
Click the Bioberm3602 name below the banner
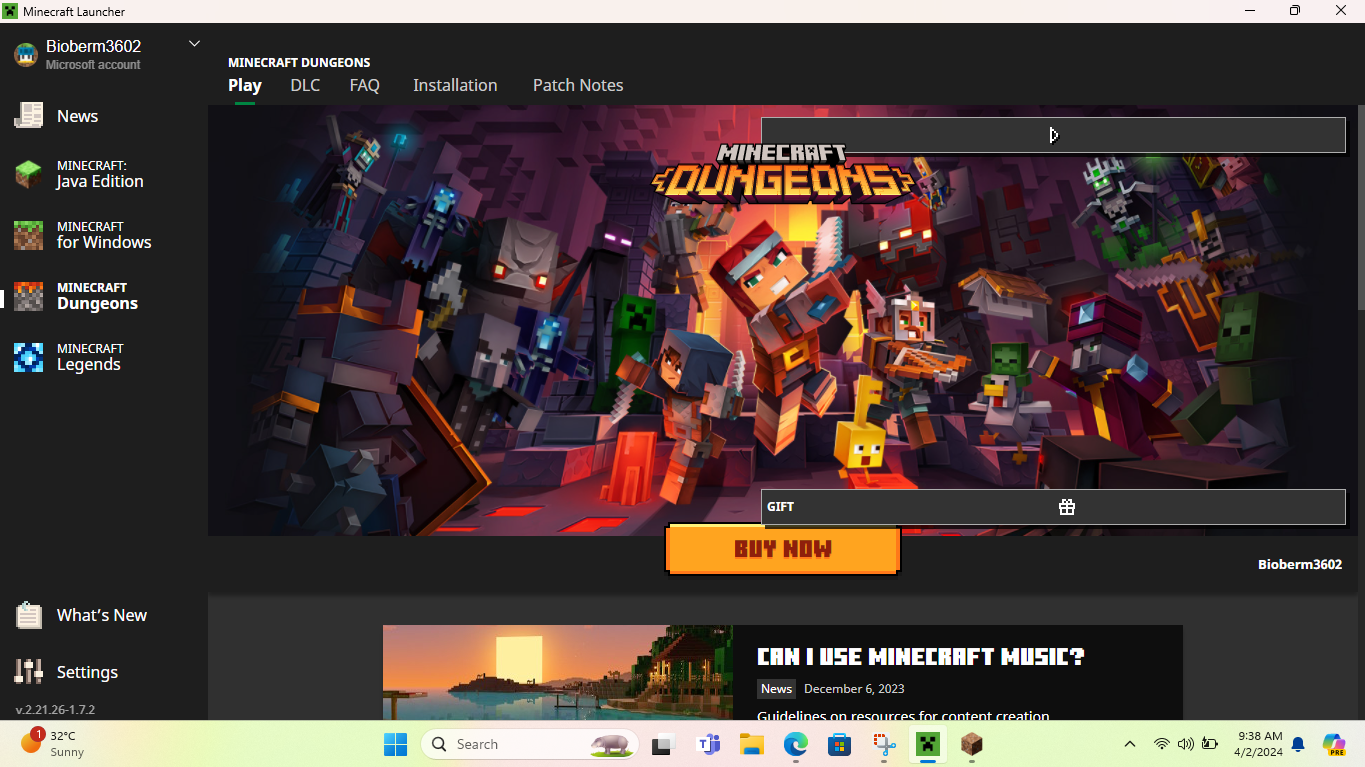point(1300,564)
